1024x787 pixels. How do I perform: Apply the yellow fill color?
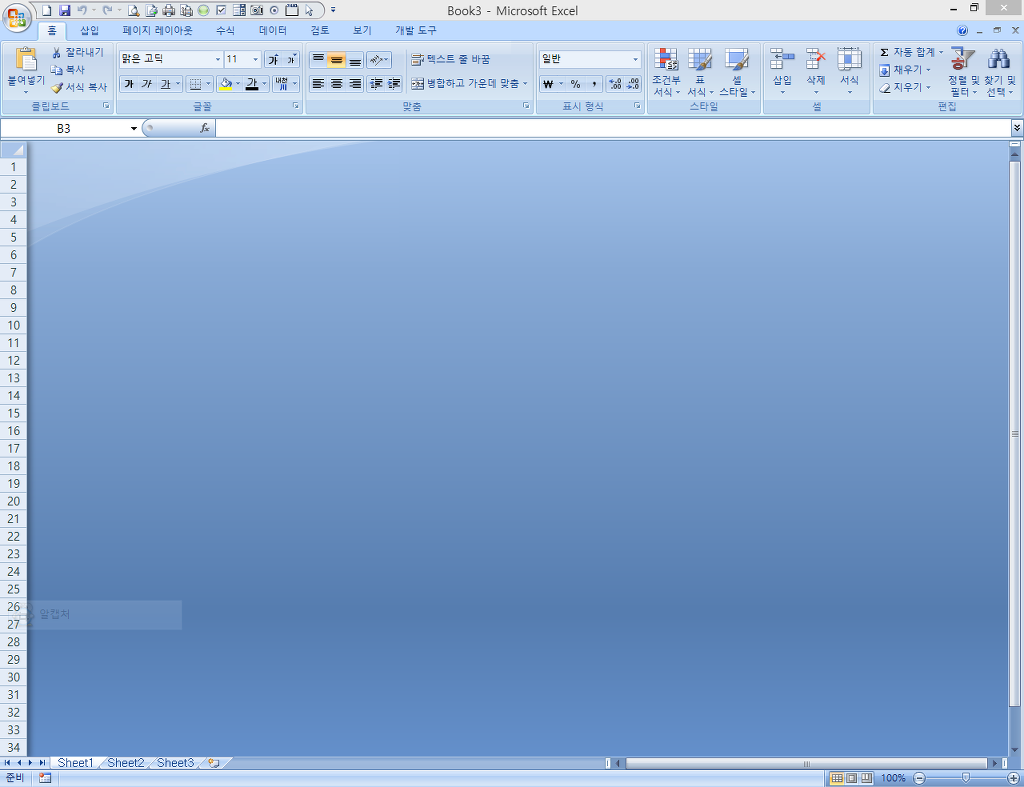226,84
